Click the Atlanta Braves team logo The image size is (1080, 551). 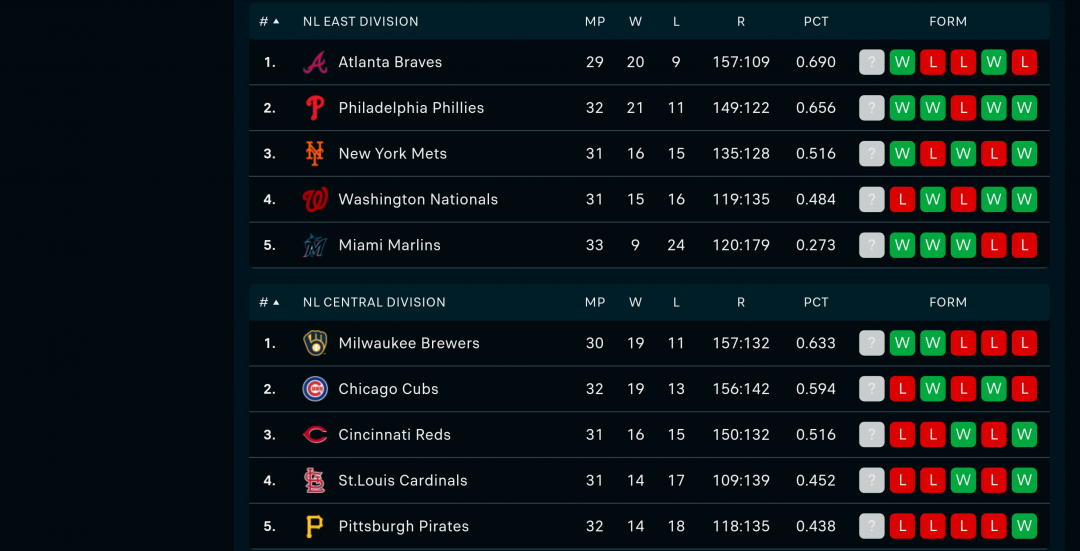point(315,62)
